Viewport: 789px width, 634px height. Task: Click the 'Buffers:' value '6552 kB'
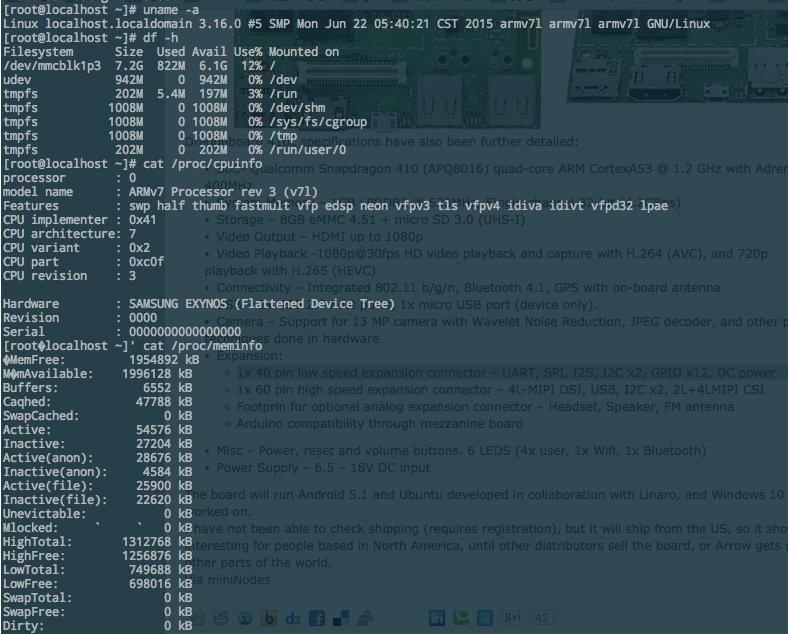point(168,388)
